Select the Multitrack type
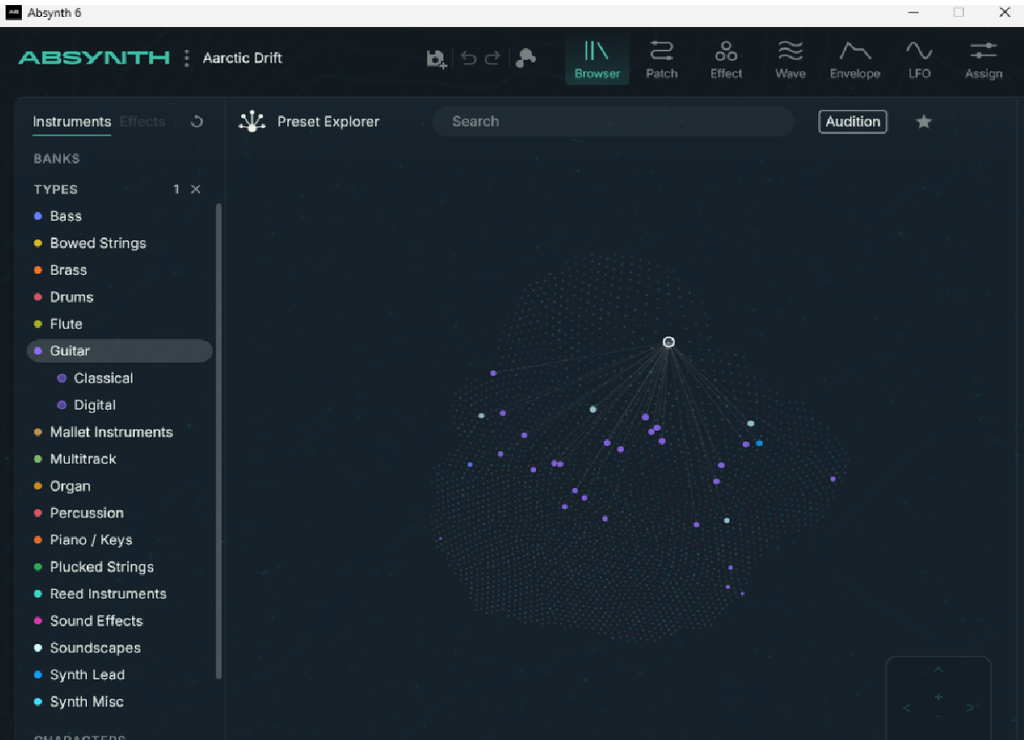The width and height of the screenshot is (1024, 740). (x=120, y=459)
